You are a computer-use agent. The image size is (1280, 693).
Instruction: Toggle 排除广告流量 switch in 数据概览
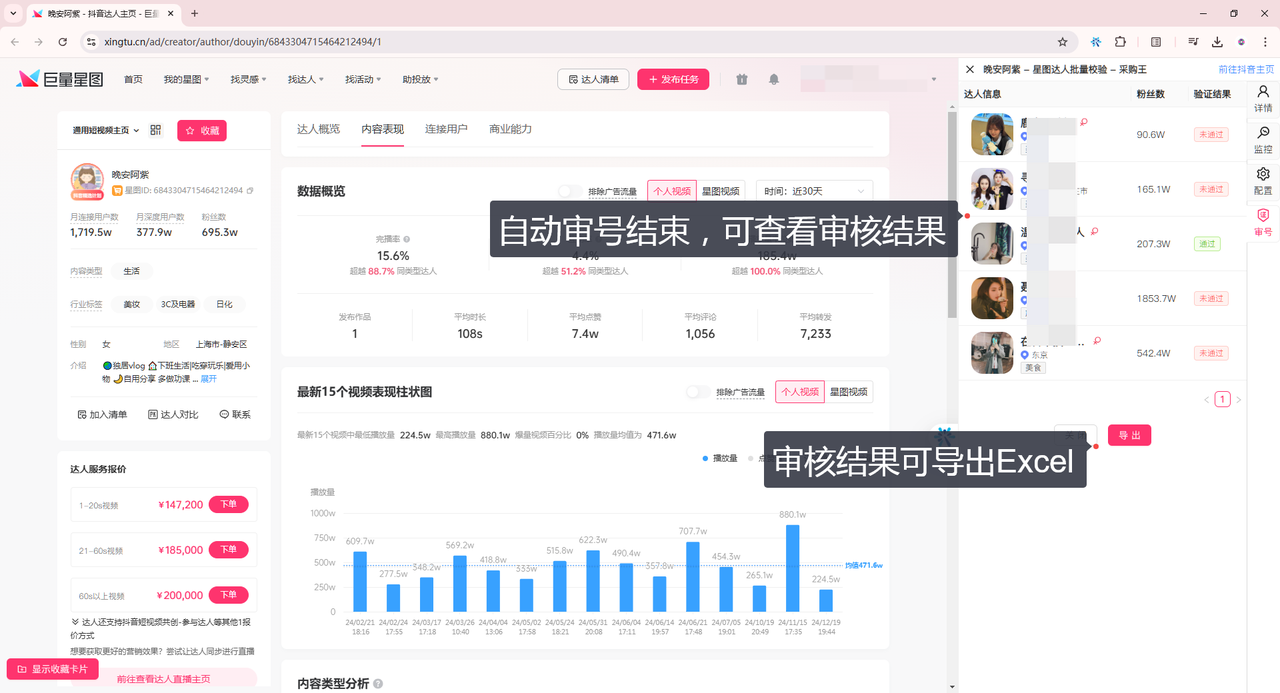point(570,191)
